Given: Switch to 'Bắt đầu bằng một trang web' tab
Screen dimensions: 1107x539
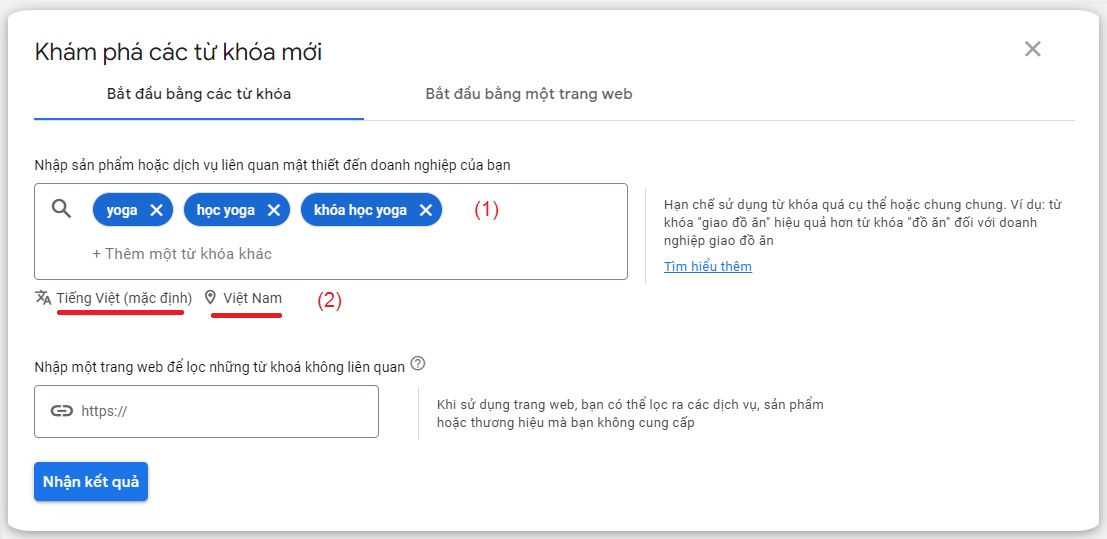Looking at the screenshot, I should [529, 94].
